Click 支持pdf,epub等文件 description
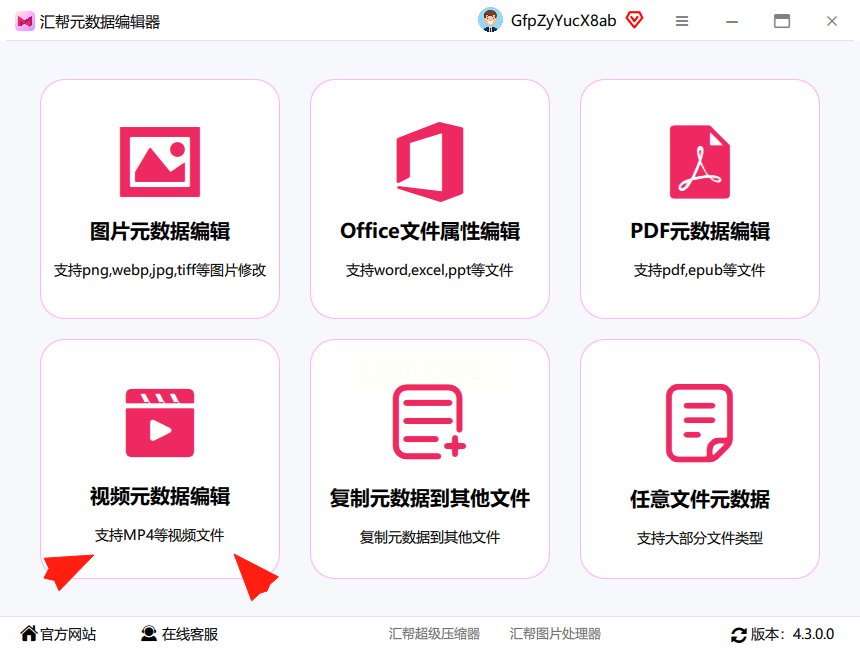Screen dimensions: 860x650 (699, 270)
